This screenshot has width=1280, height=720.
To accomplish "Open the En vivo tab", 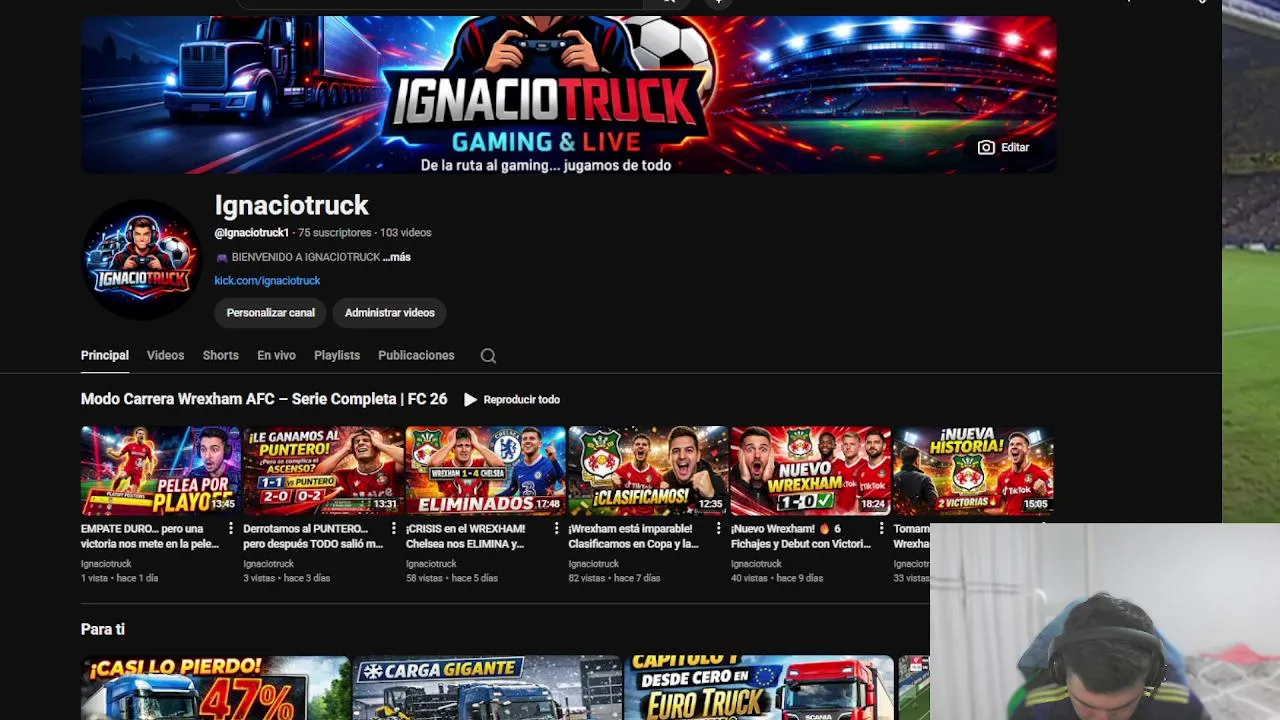I will pos(276,355).
